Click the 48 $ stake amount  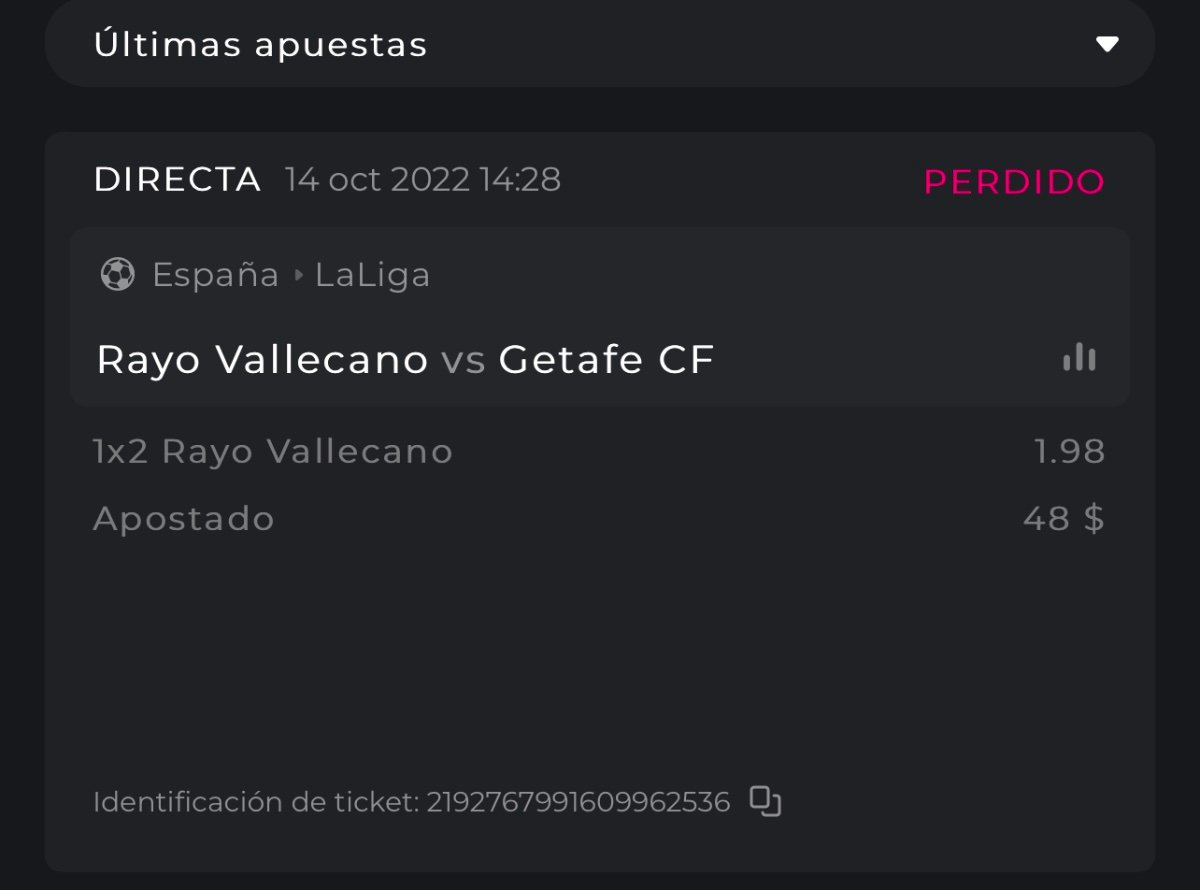tap(1063, 519)
